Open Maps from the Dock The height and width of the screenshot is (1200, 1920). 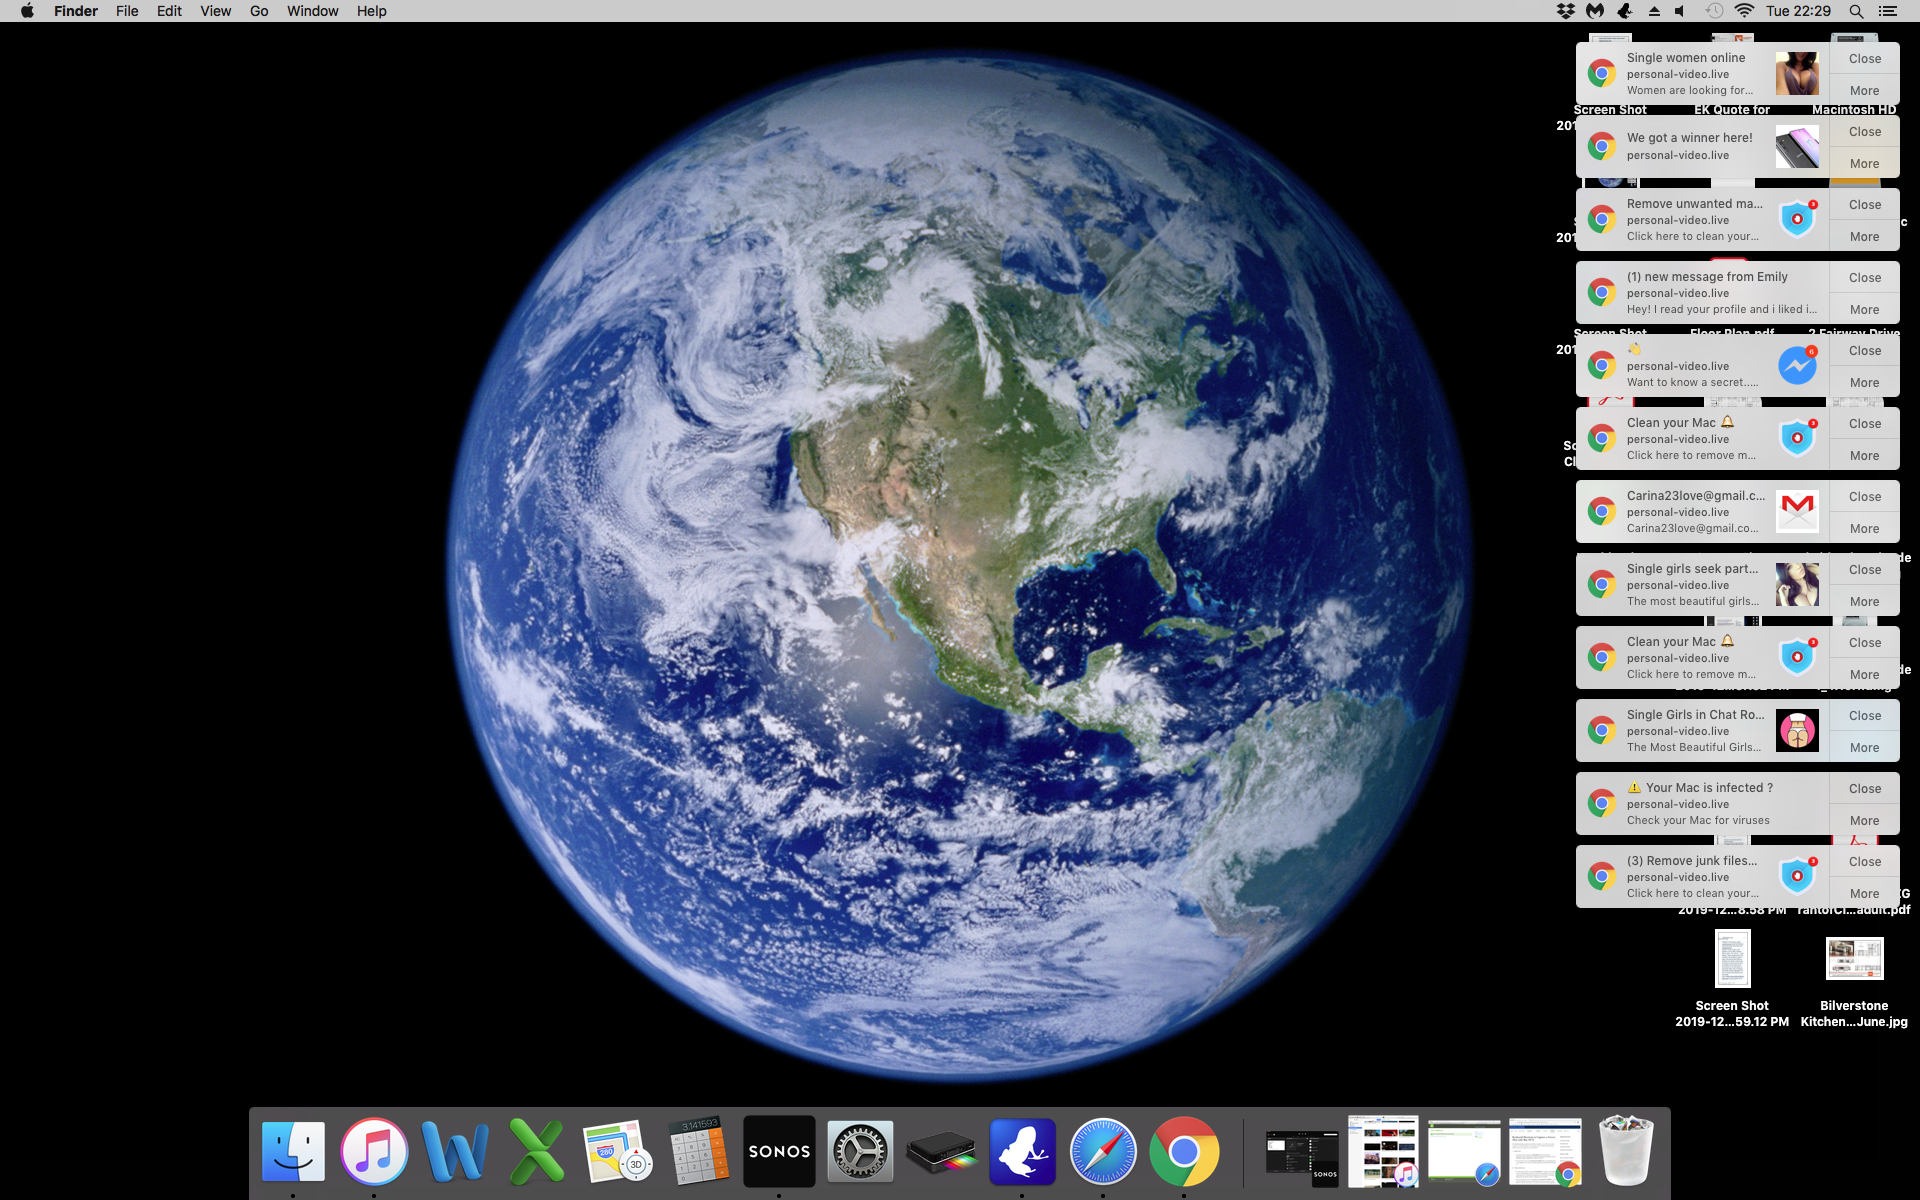coord(617,1151)
